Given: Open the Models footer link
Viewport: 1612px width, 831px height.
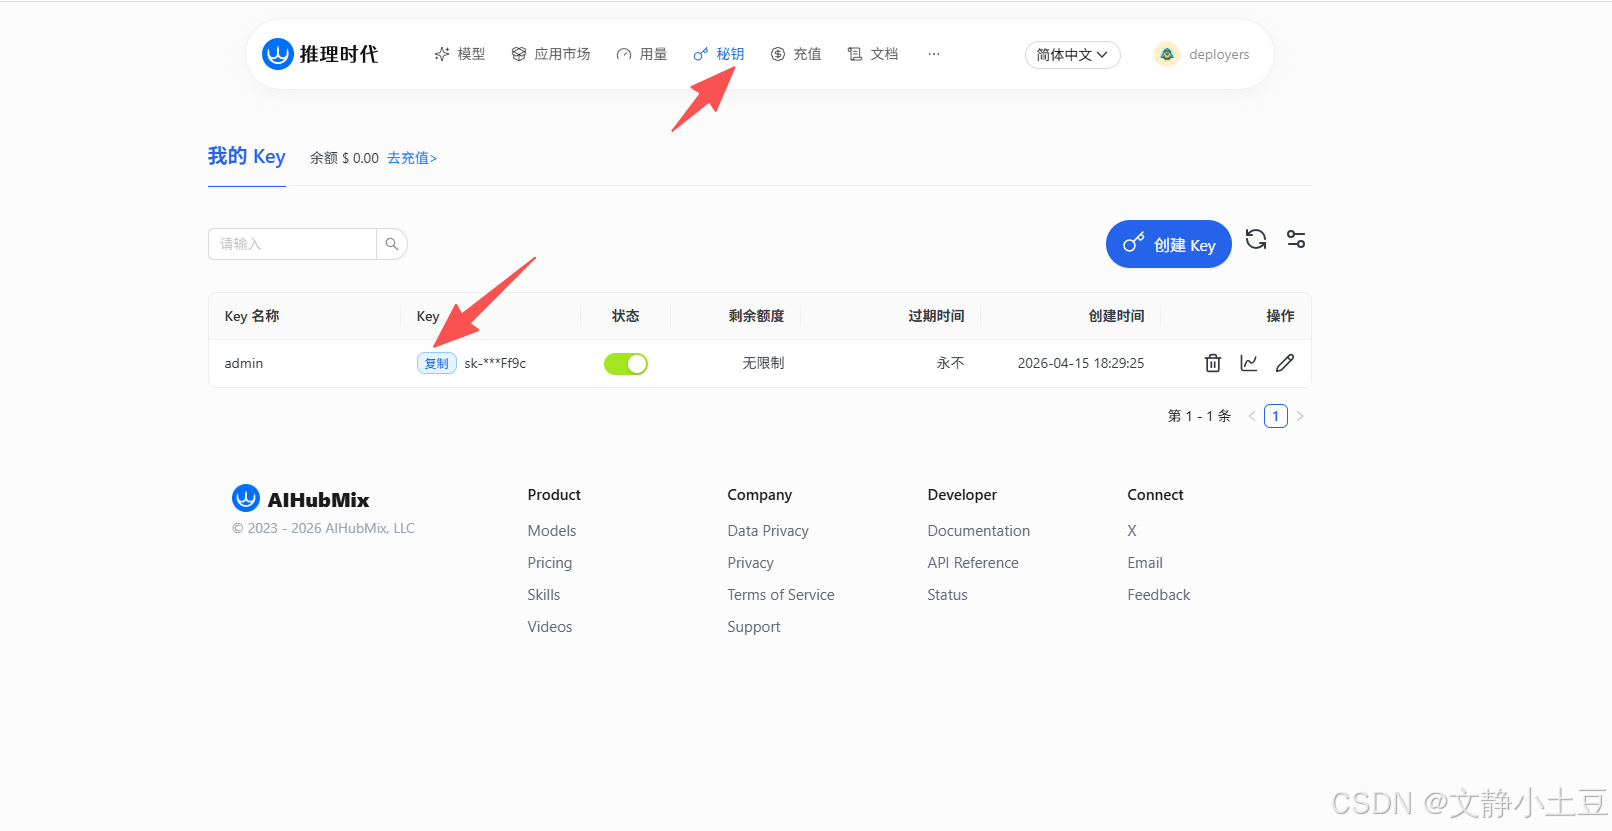Looking at the screenshot, I should (552, 531).
